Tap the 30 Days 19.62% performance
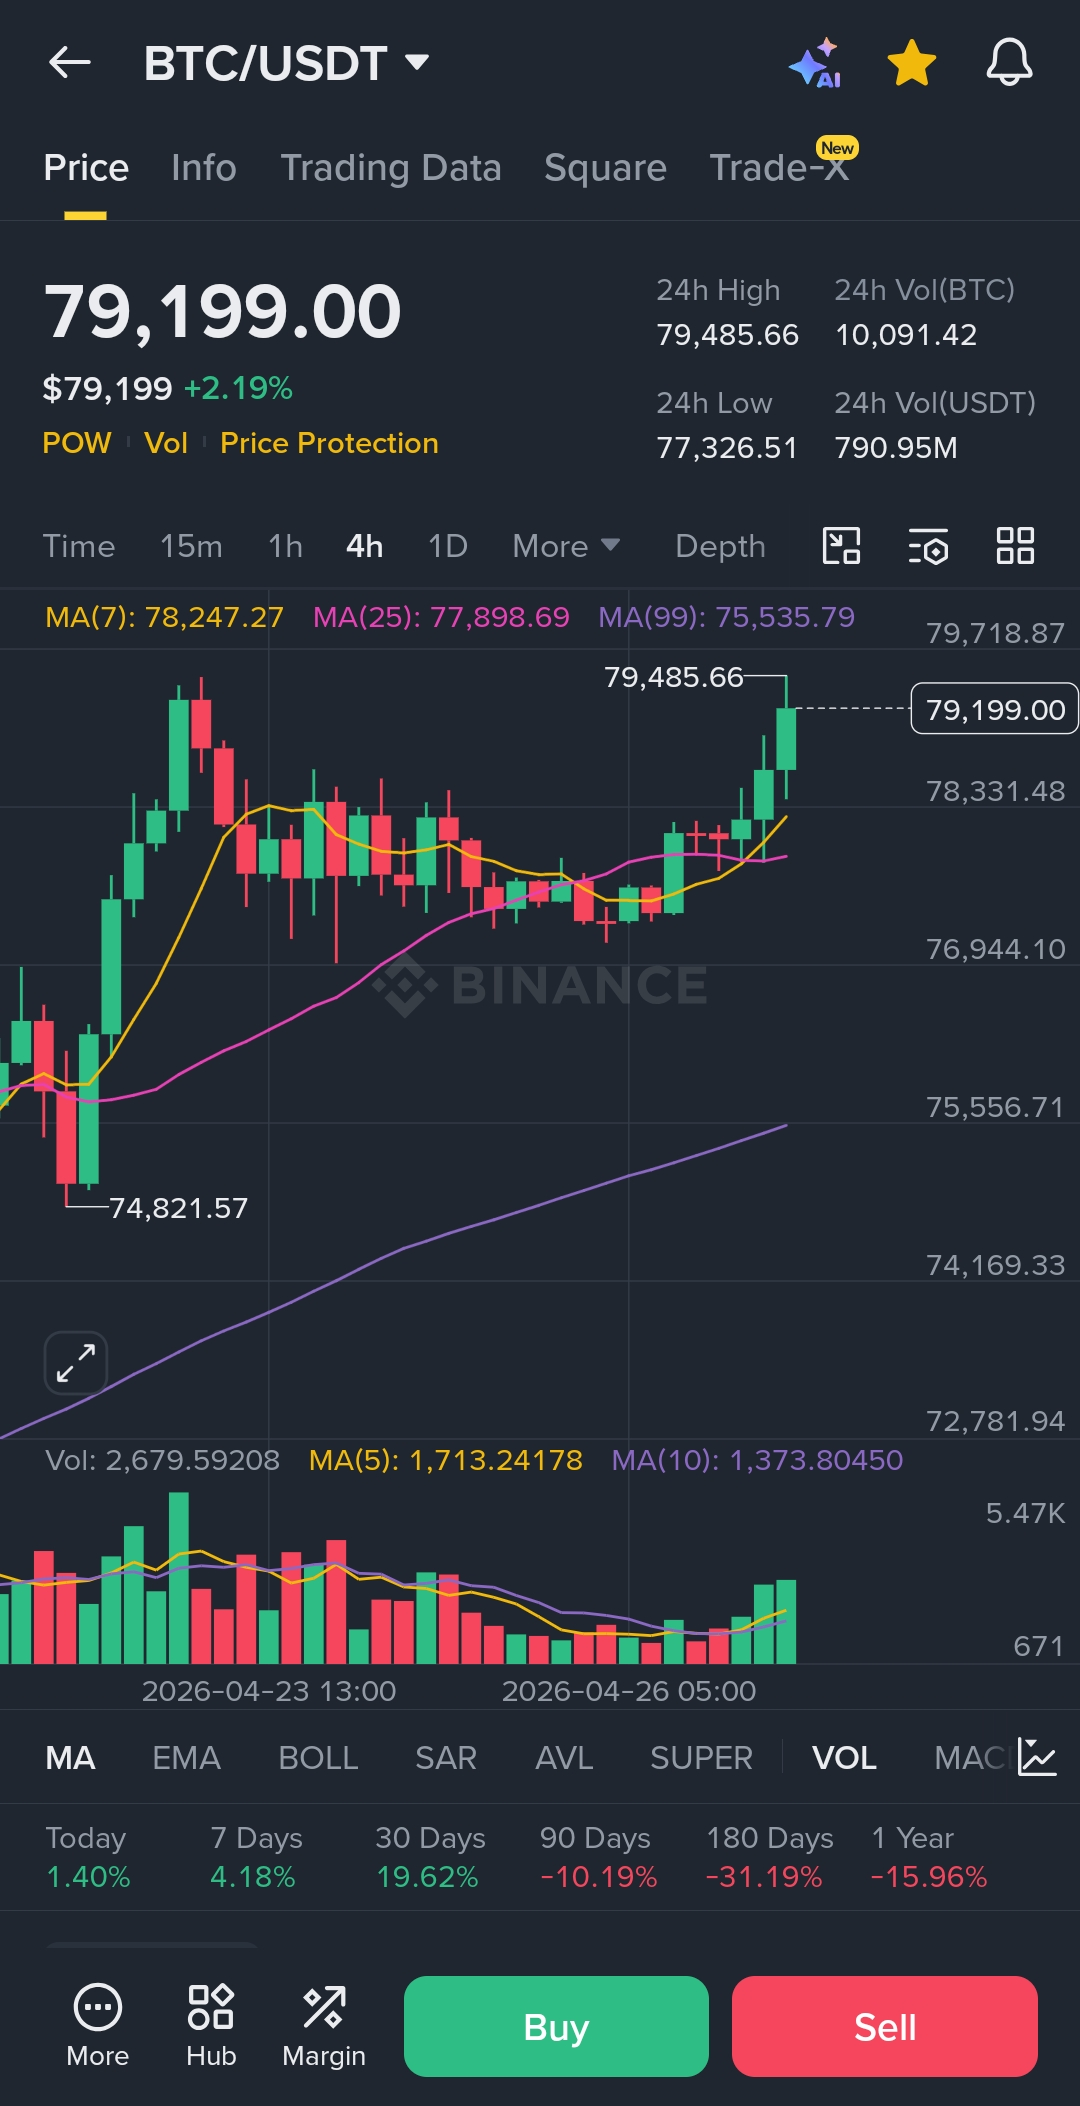The width and height of the screenshot is (1080, 2106). (430, 1857)
